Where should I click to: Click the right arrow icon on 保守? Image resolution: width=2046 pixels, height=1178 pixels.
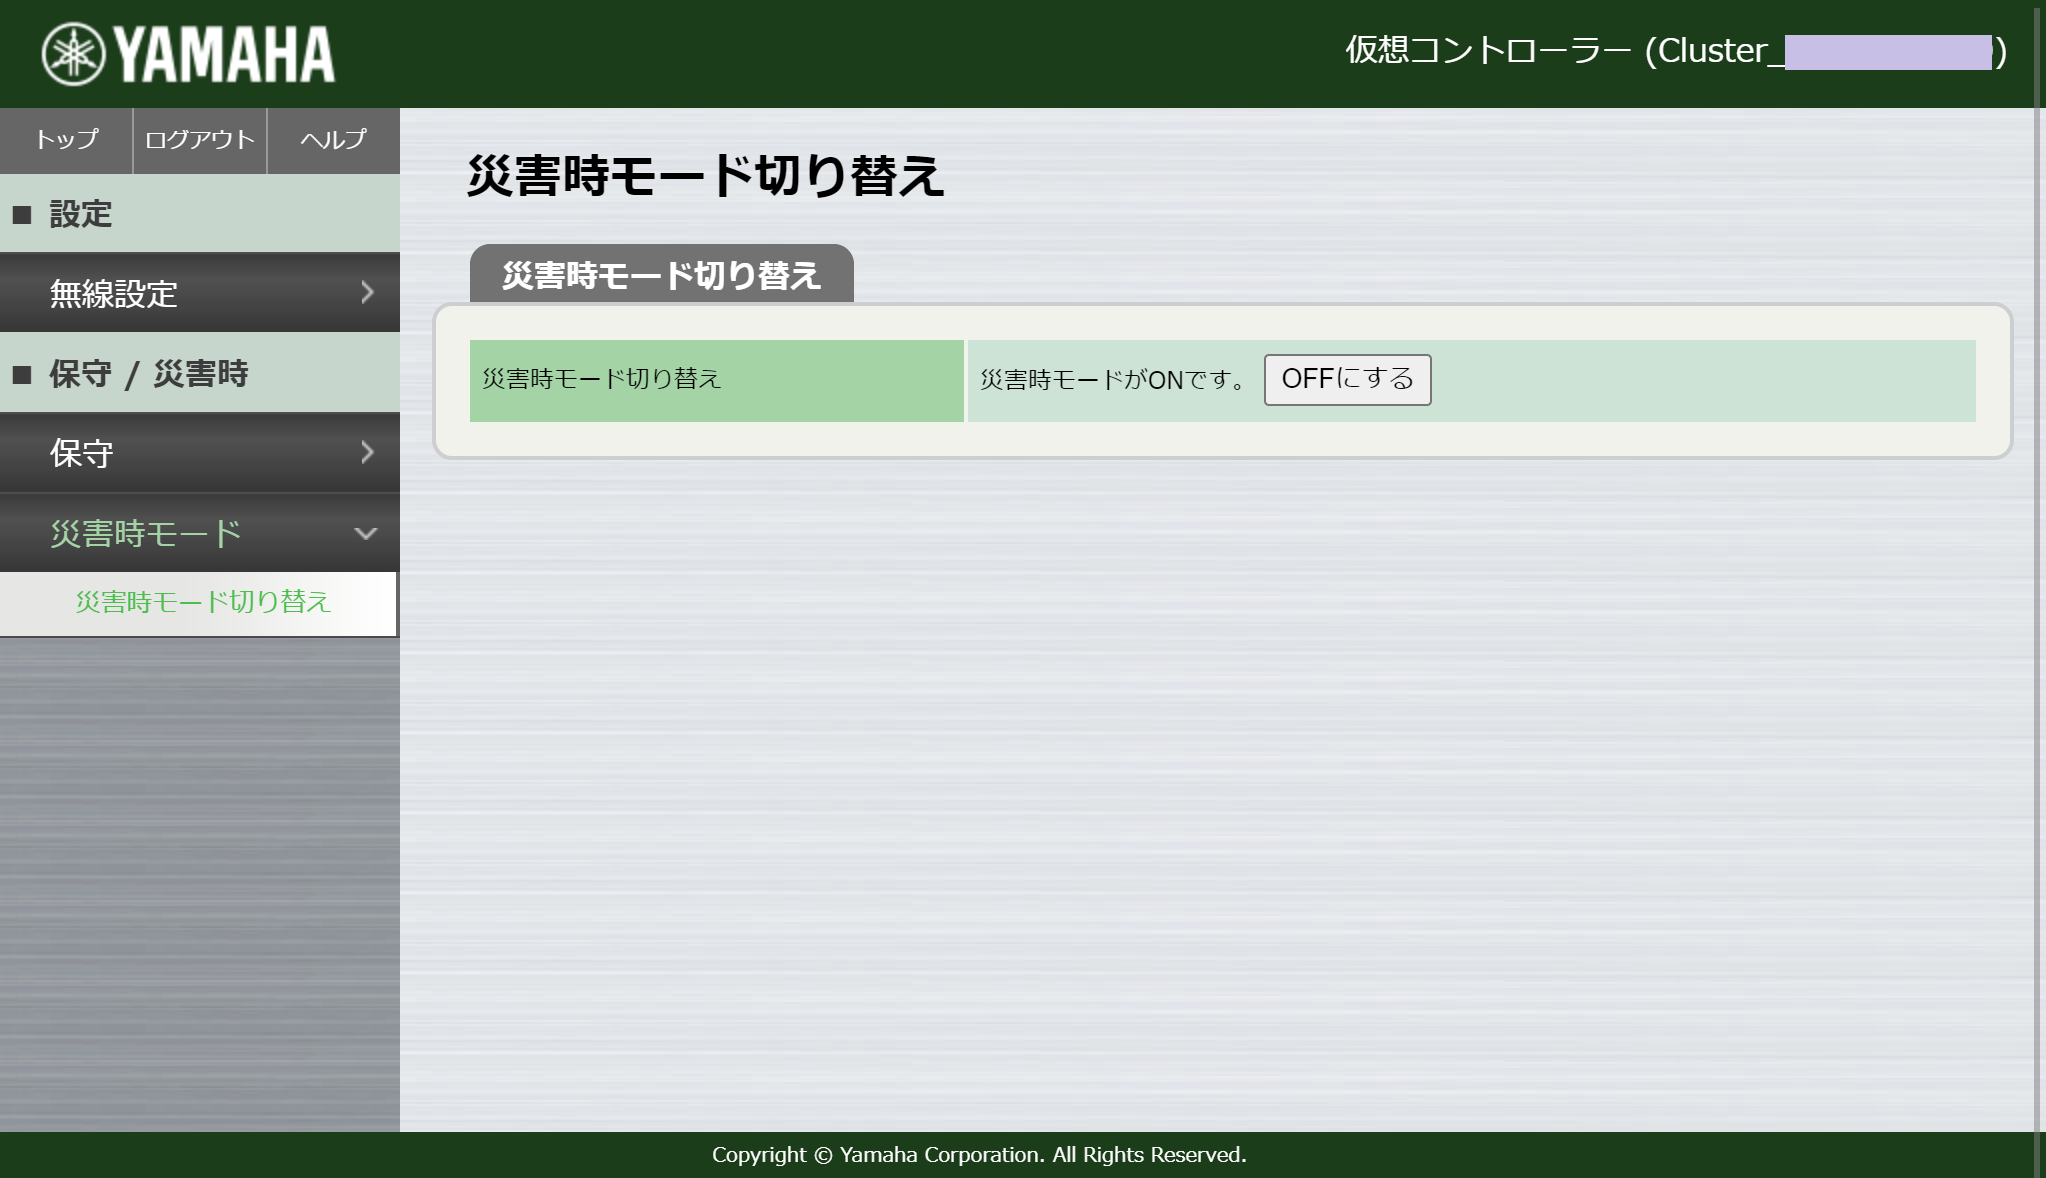(366, 453)
